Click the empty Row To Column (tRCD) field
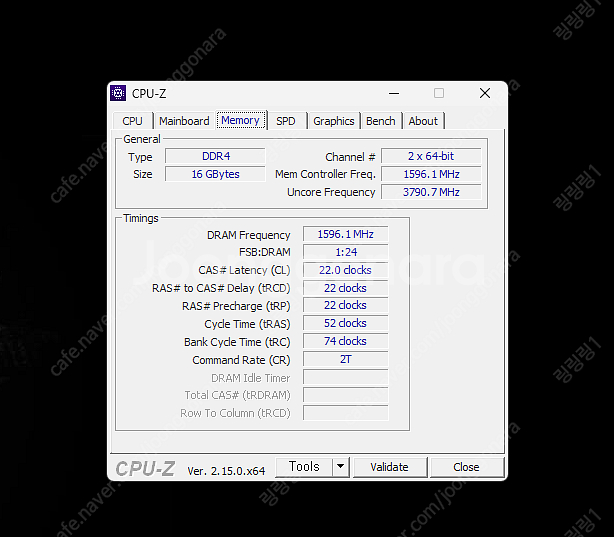 [345, 413]
